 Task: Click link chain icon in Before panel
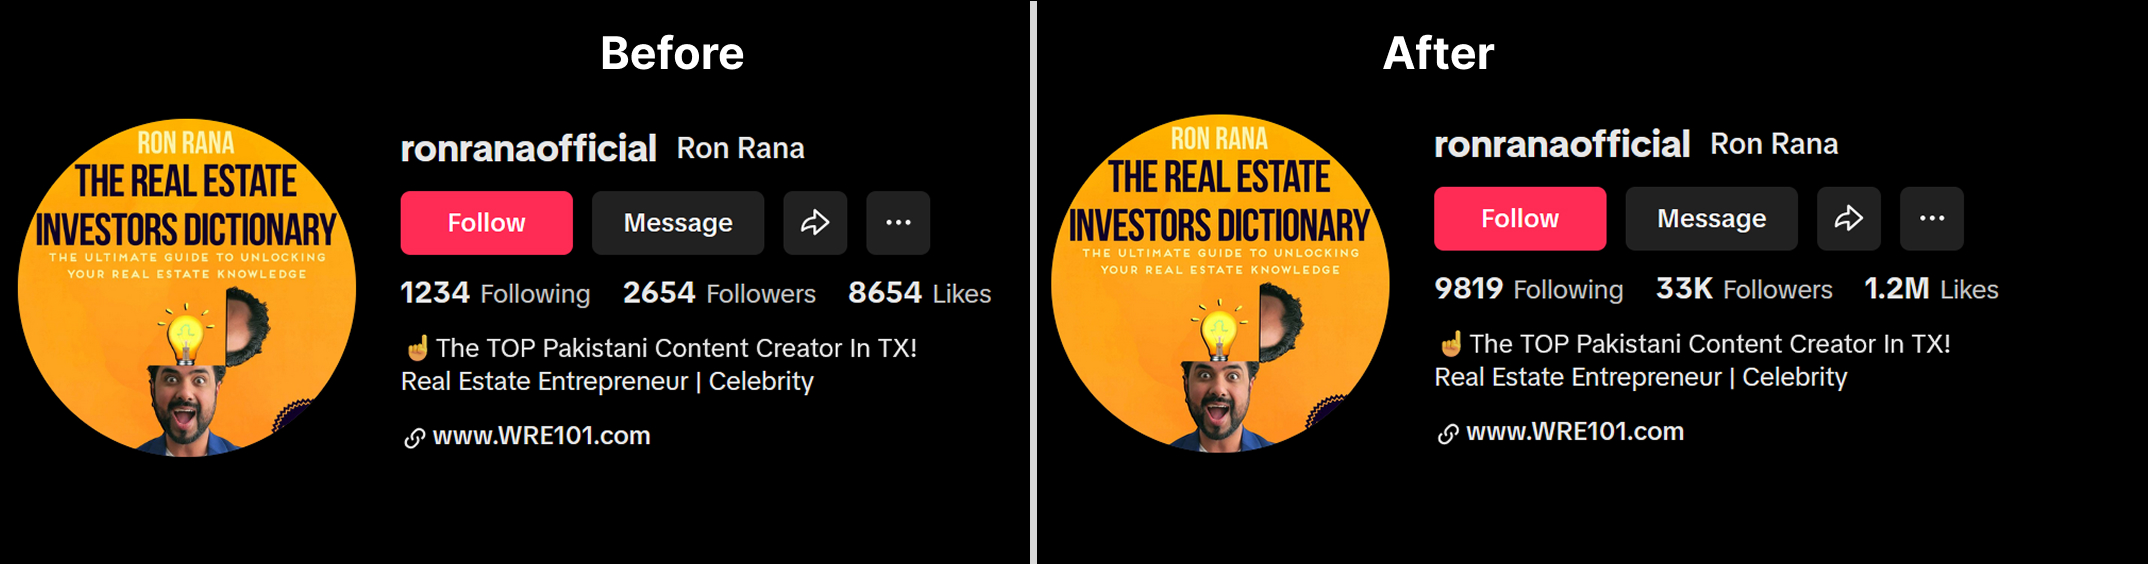[414, 438]
